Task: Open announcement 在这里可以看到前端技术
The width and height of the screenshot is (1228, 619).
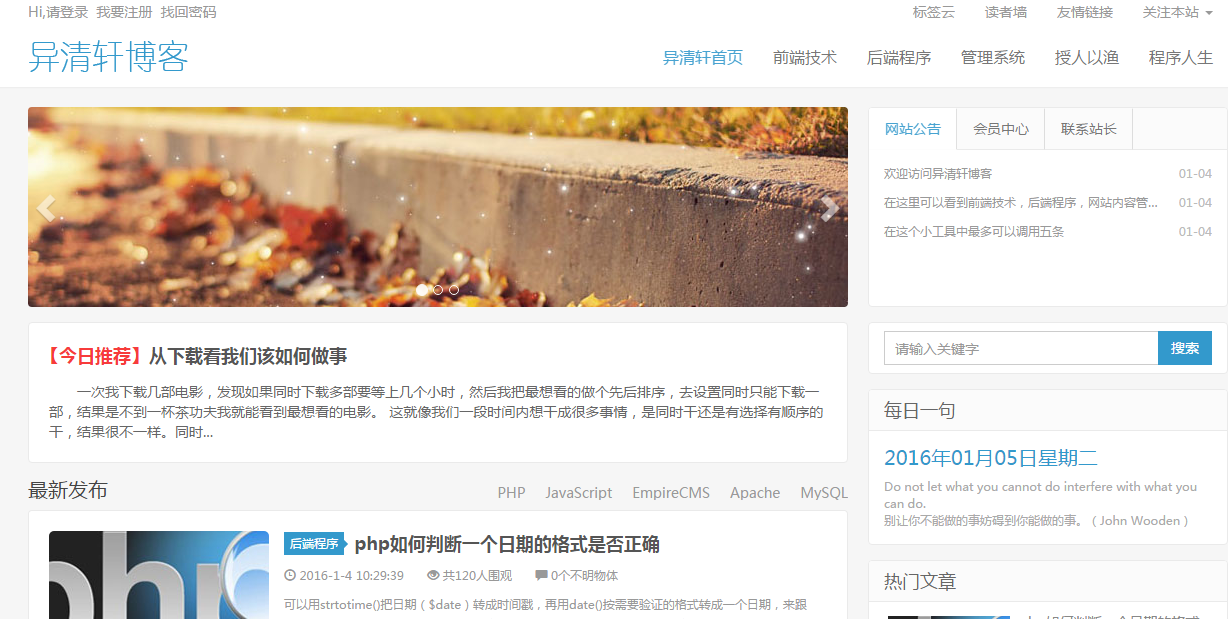Action: pyautogui.click(x=1021, y=203)
